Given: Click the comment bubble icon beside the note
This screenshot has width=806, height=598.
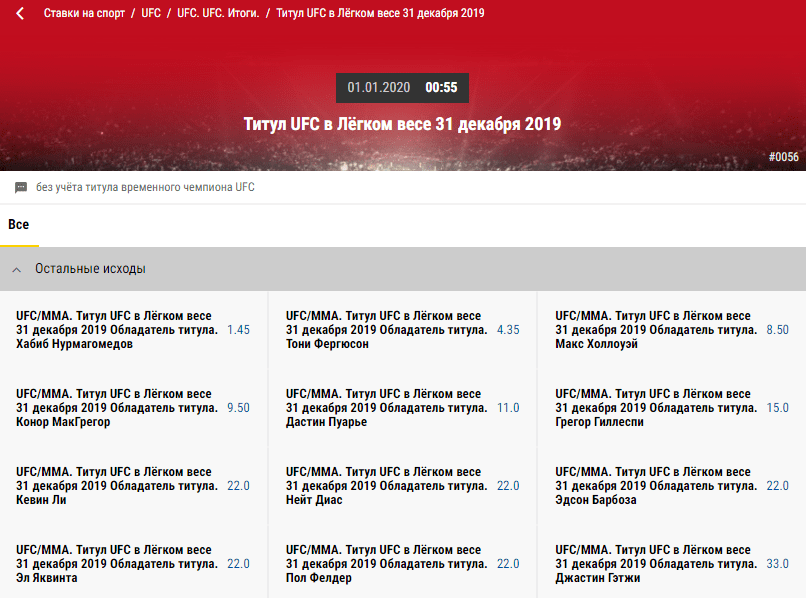Looking at the screenshot, I should point(21,188).
